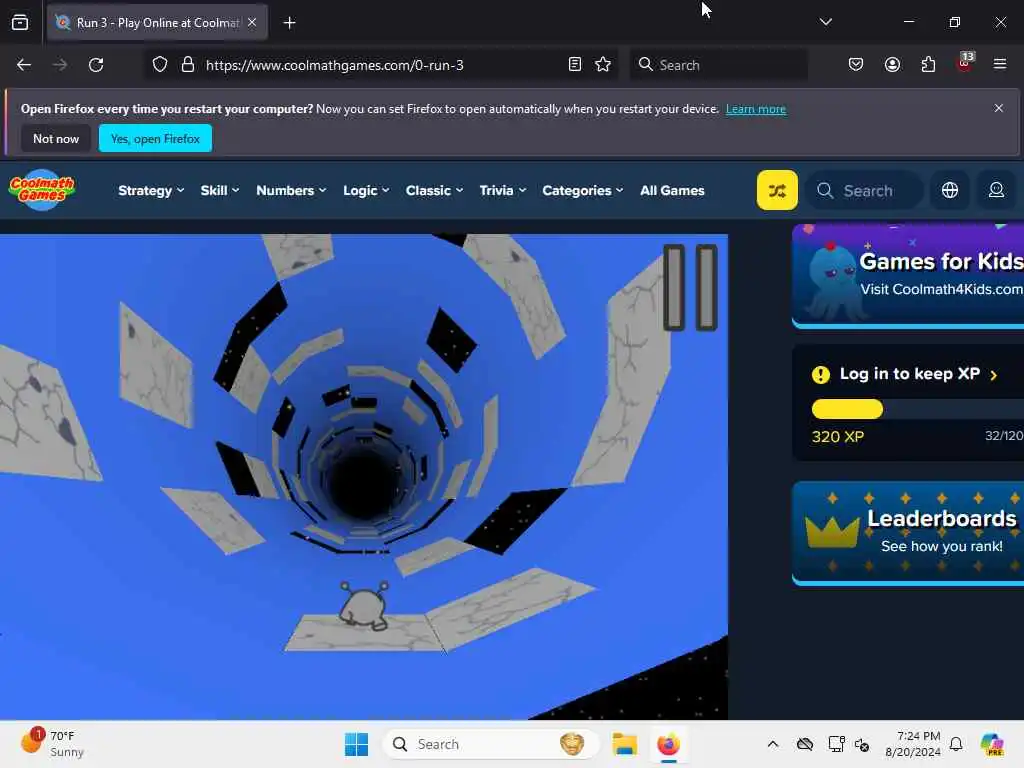Select the Run 3 browser tab
Image resolution: width=1024 pixels, height=768 pixels.
tap(157, 22)
